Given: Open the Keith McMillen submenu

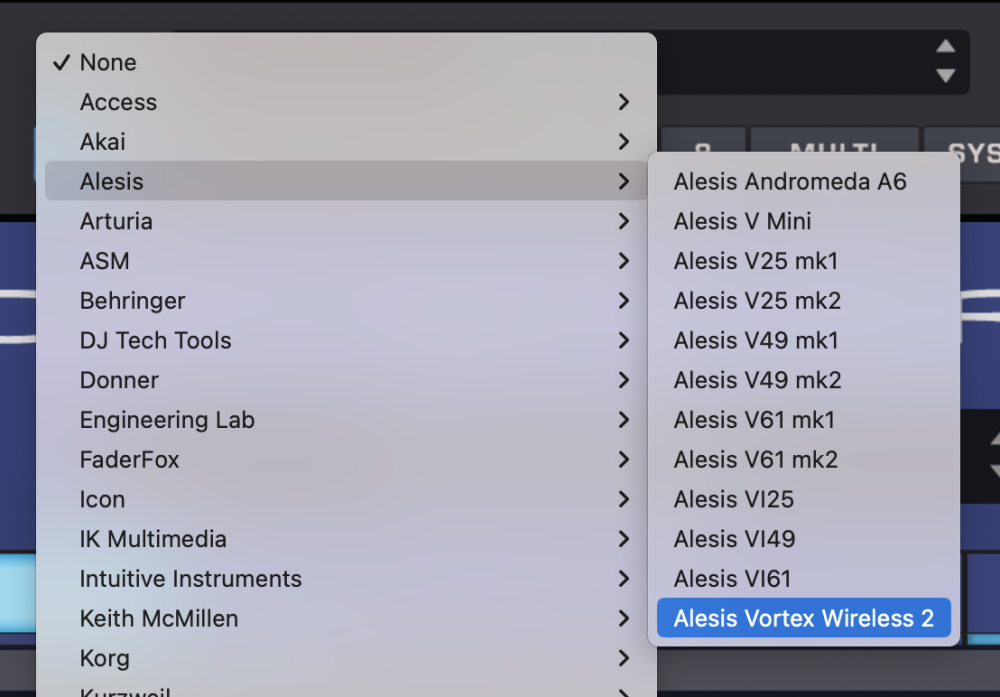Looking at the screenshot, I should [x=159, y=619].
